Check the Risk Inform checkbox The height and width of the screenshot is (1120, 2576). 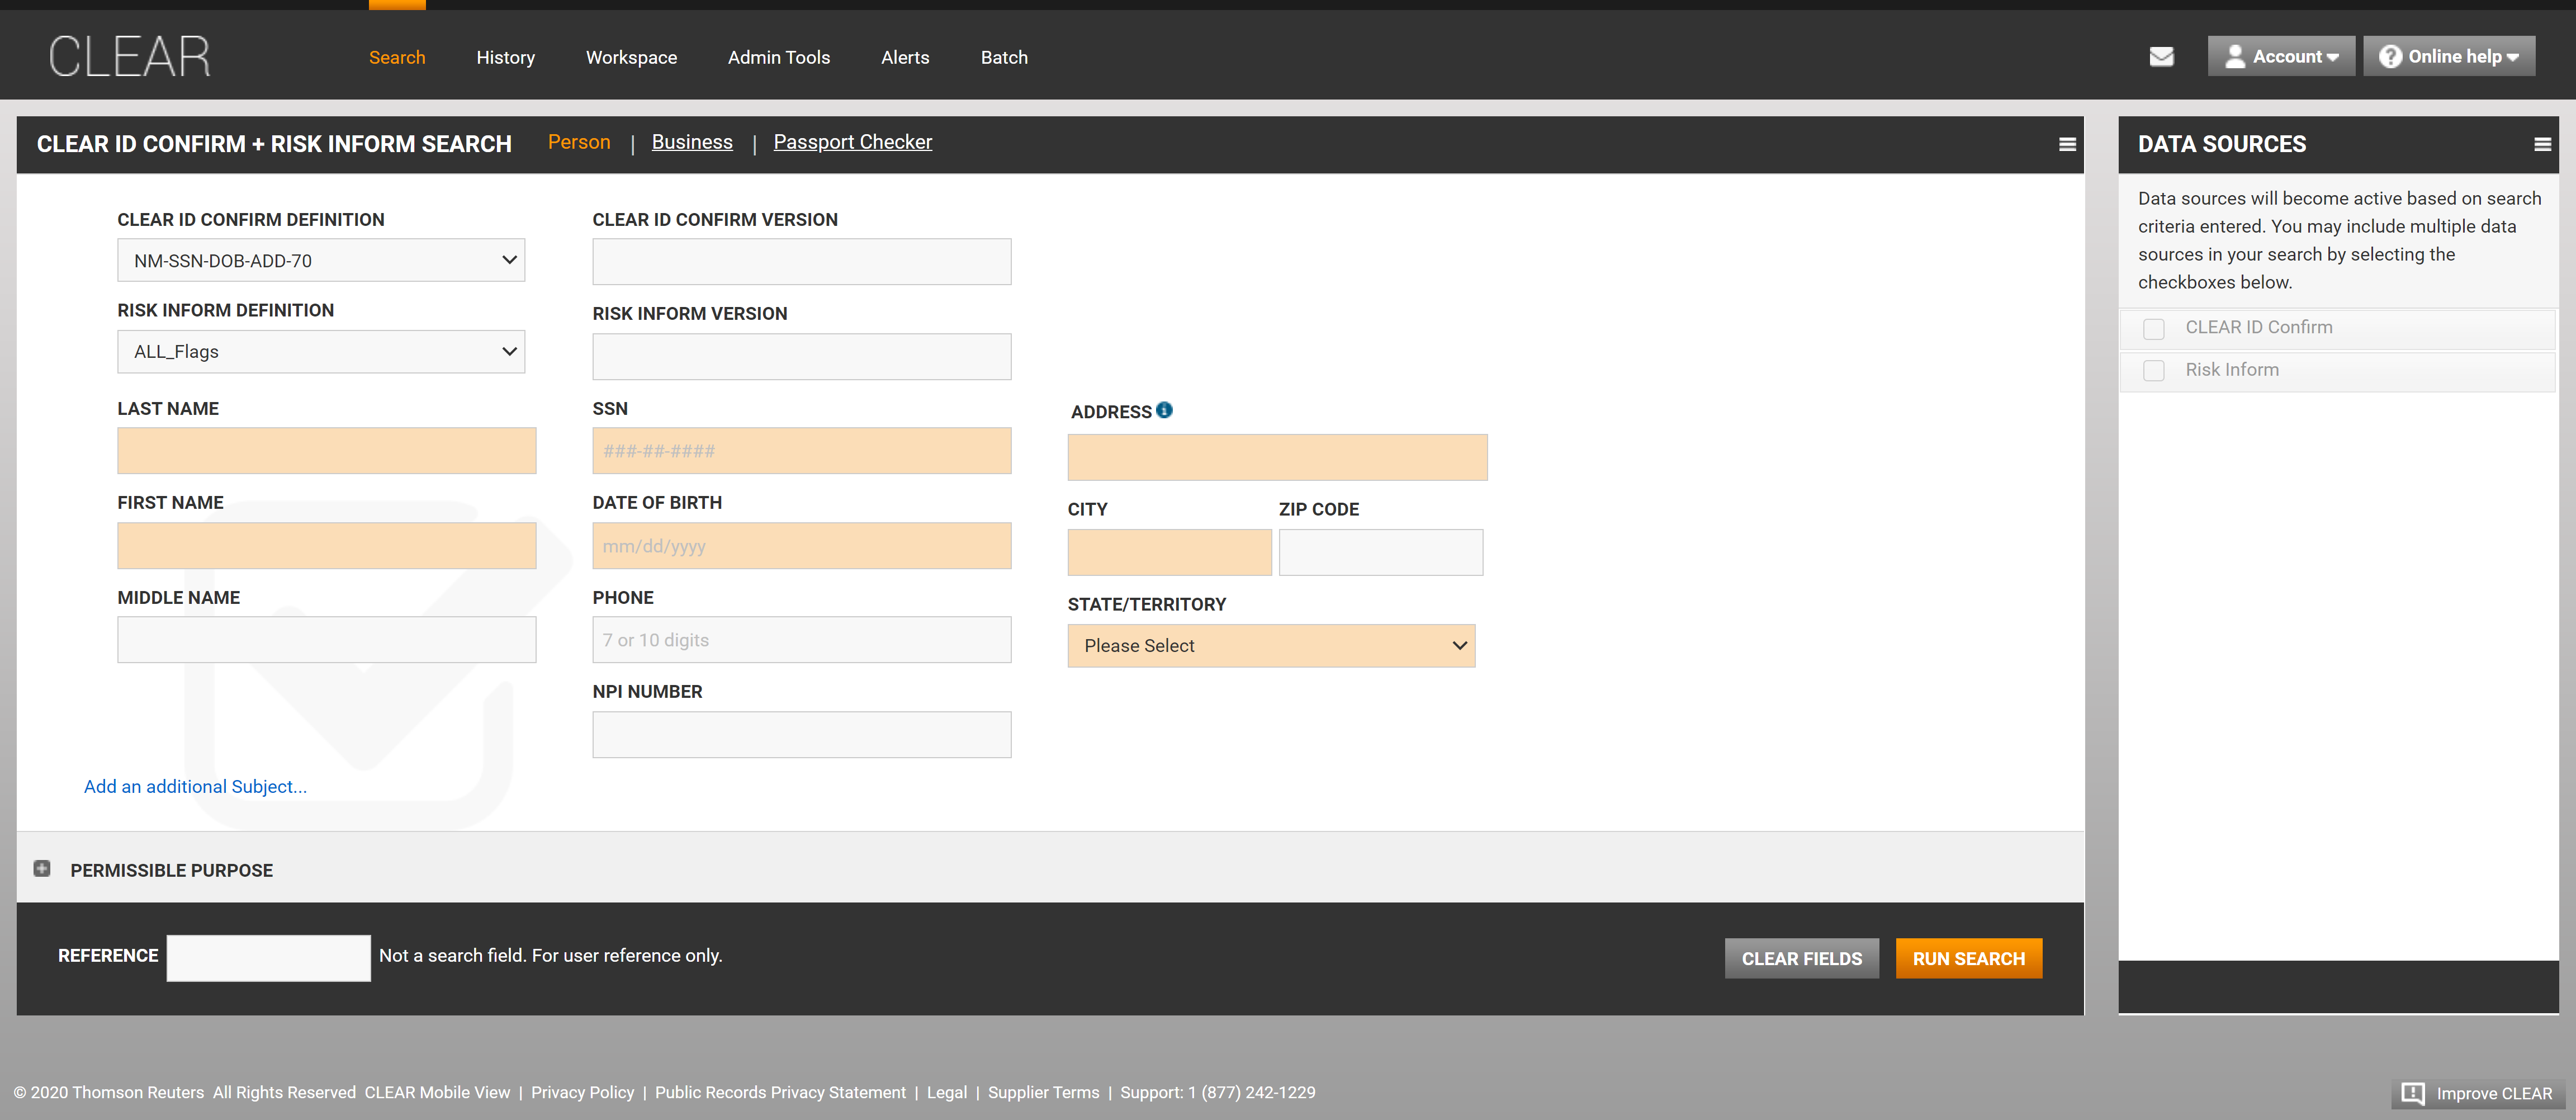pyautogui.click(x=2154, y=370)
